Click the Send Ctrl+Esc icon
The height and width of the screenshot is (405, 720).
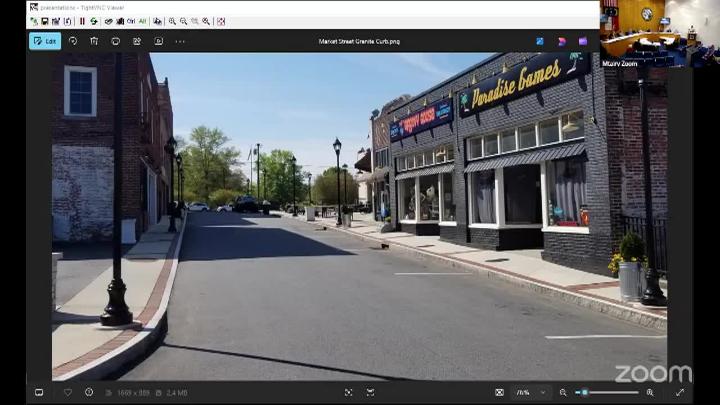(120, 22)
